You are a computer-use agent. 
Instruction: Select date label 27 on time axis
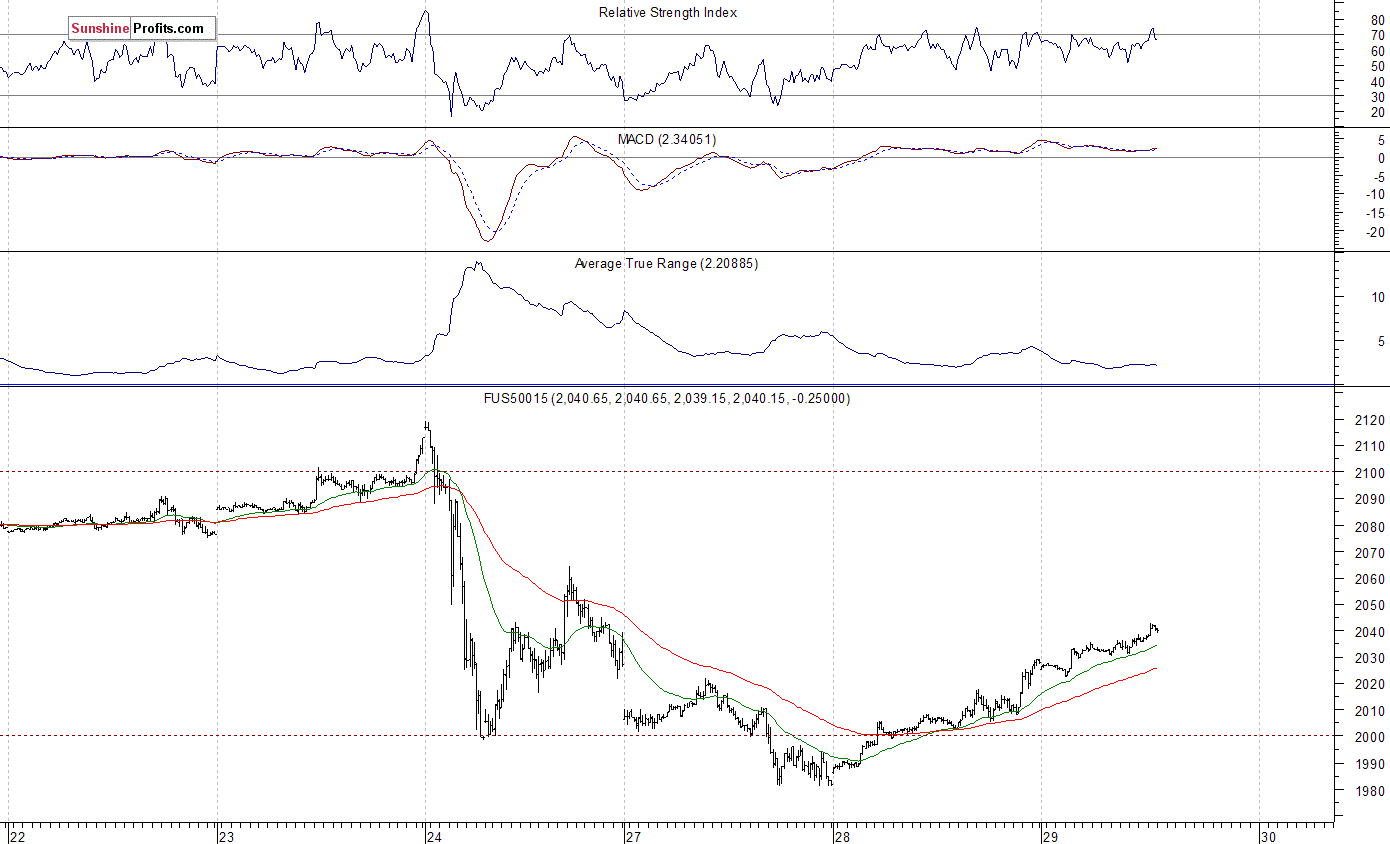[633, 836]
